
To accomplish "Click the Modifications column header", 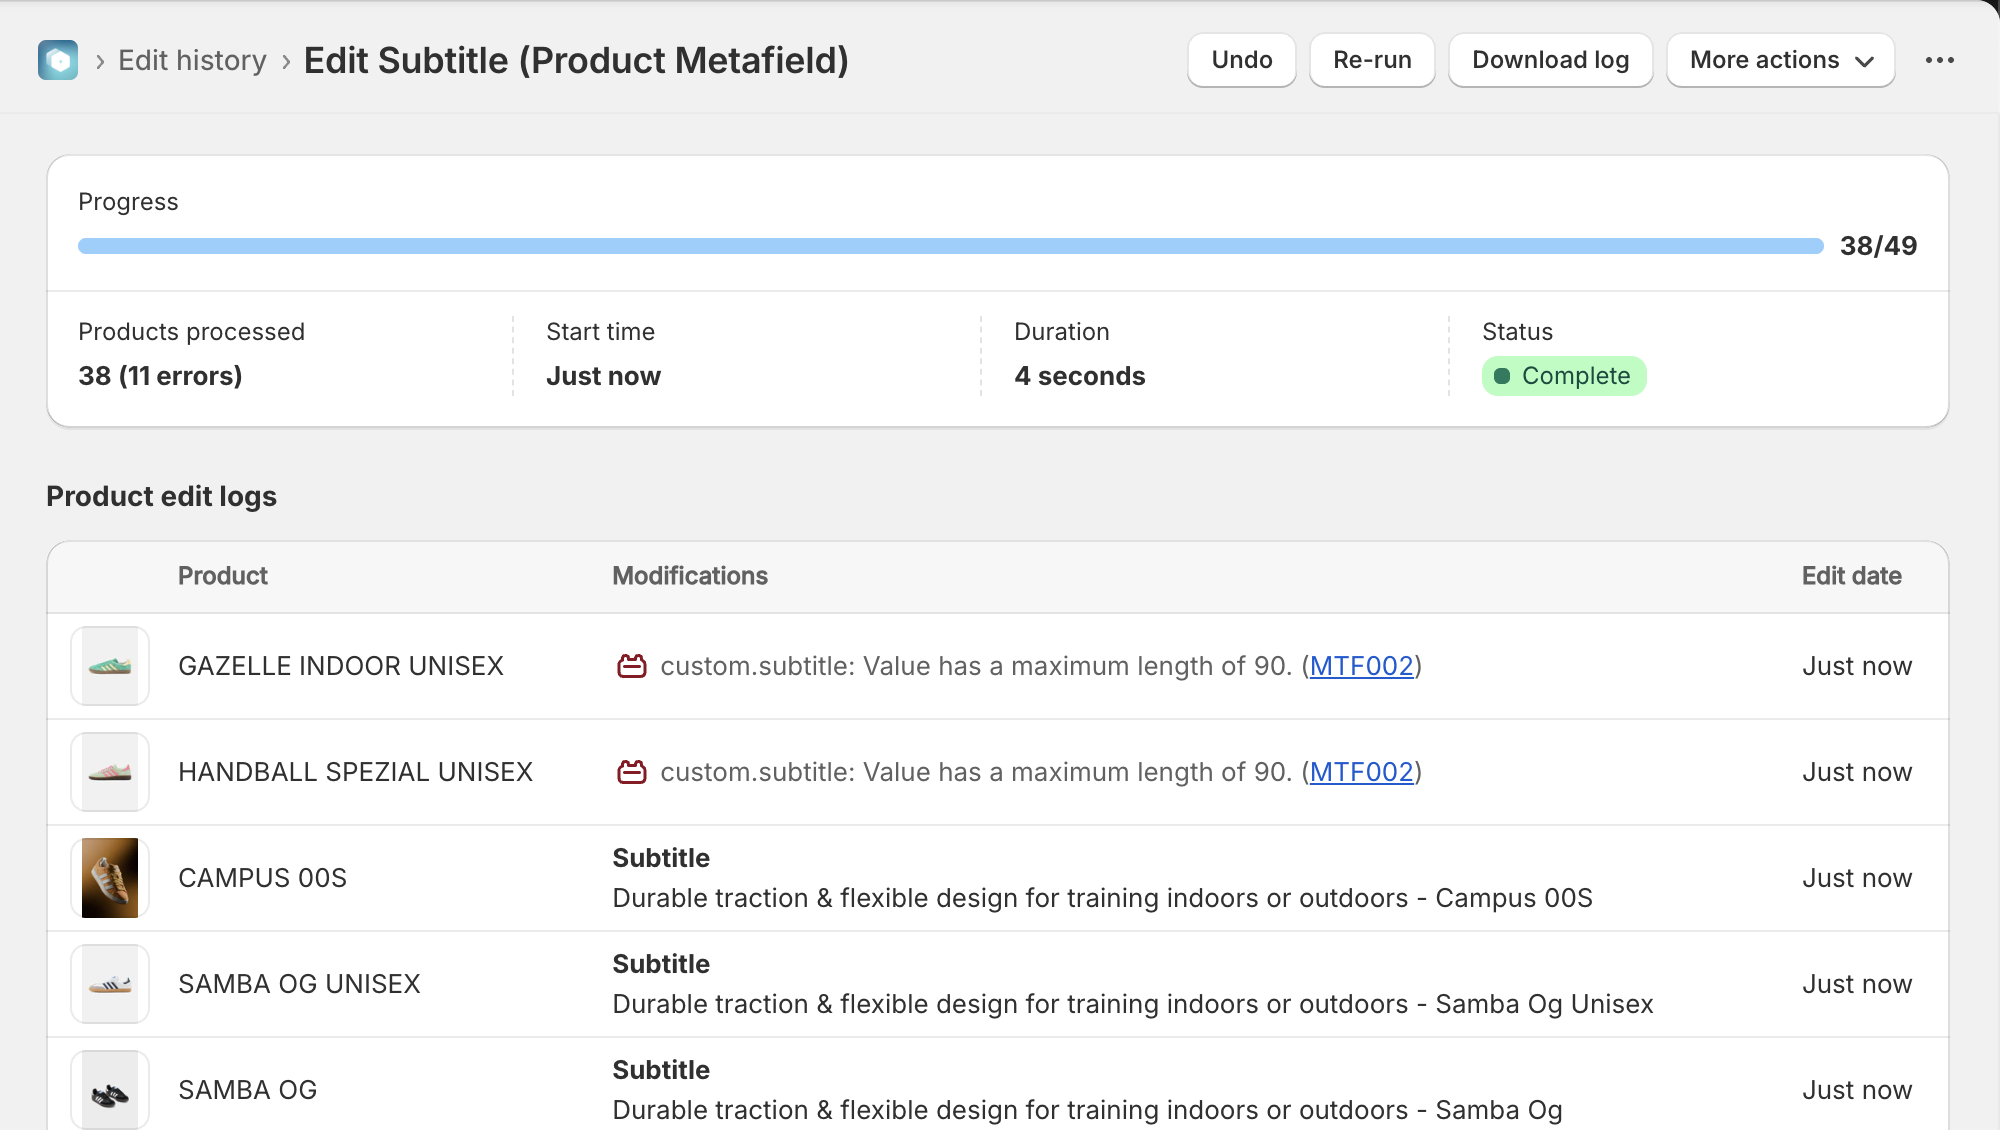I will [x=690, y=576].
